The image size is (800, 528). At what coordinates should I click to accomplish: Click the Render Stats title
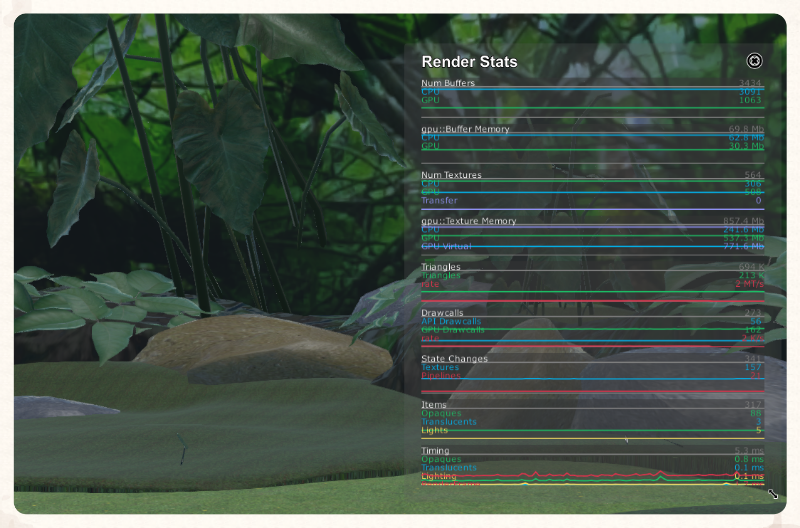[469, 62]
